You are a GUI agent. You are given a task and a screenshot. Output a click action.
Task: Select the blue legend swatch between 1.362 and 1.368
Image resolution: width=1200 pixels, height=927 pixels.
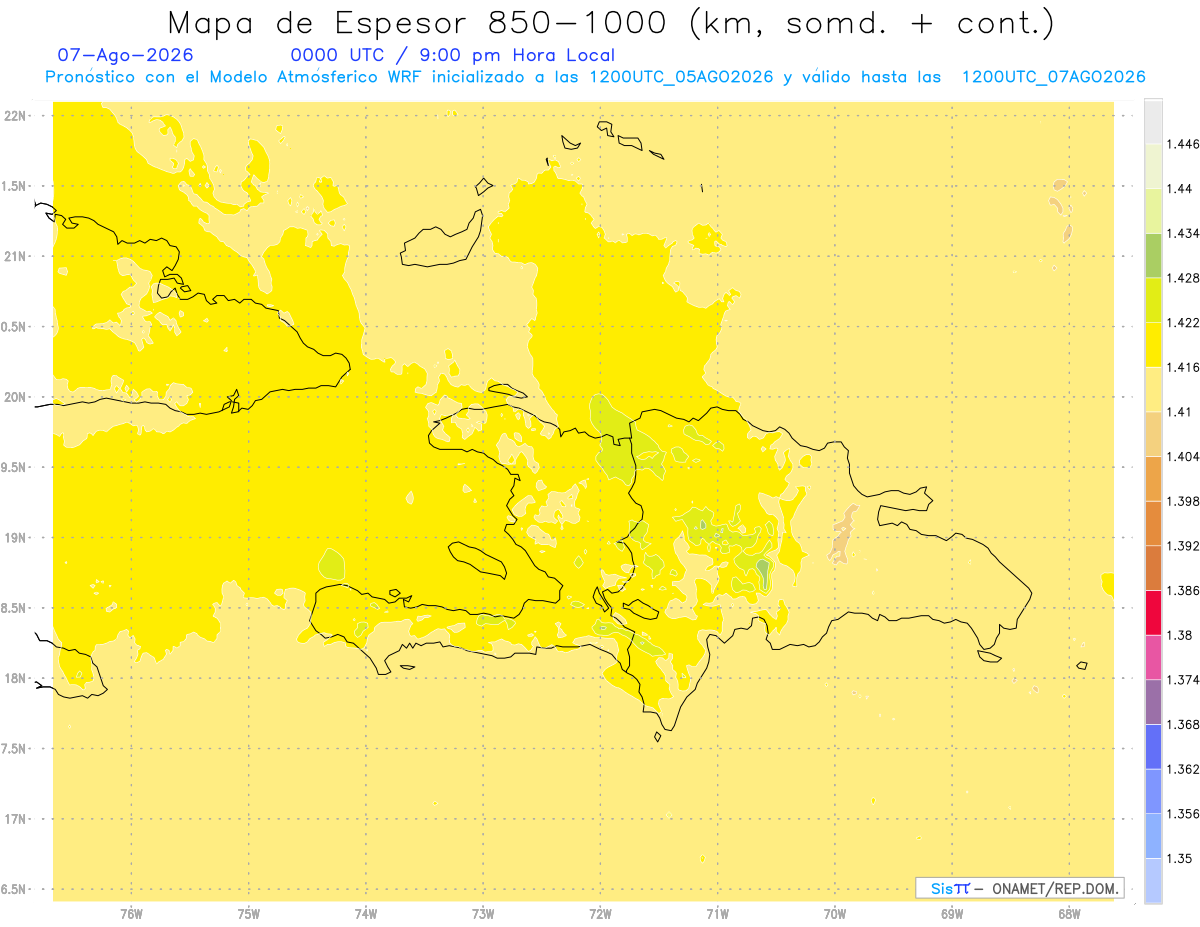1153,746
